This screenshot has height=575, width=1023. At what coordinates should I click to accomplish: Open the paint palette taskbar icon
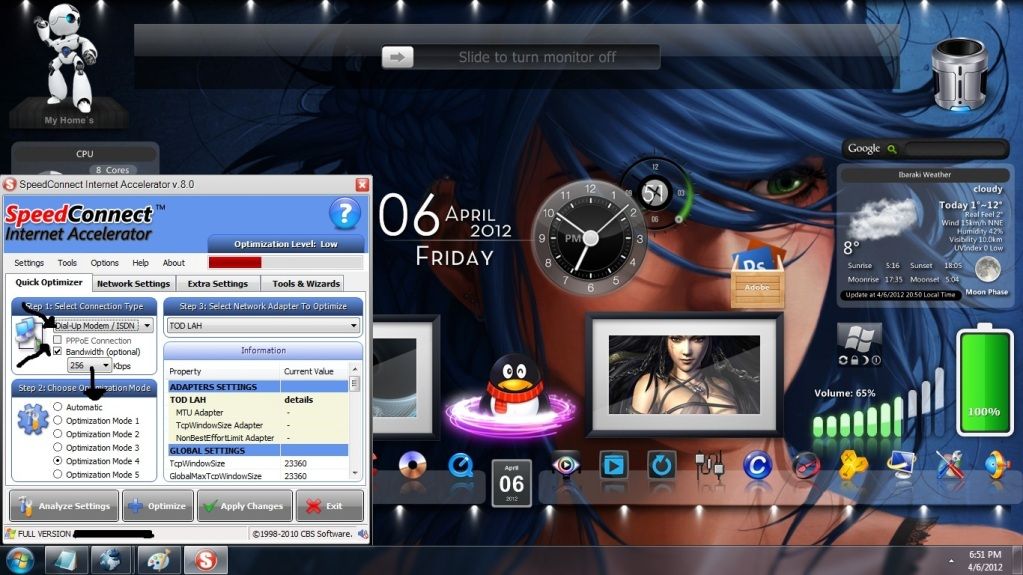pyautogui.click(x=159, y=560)
